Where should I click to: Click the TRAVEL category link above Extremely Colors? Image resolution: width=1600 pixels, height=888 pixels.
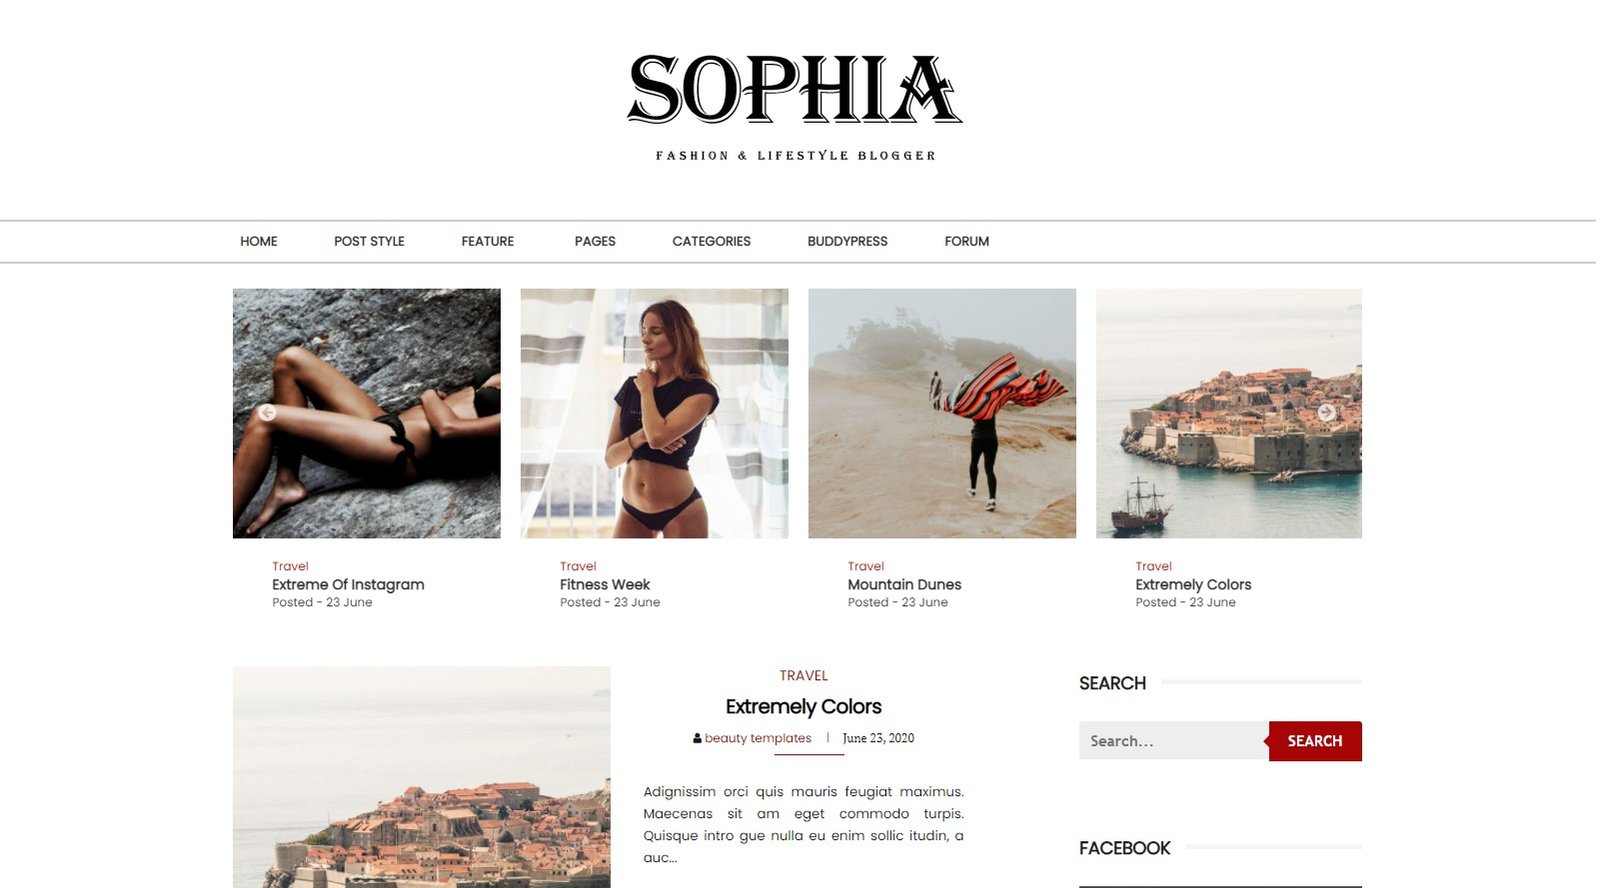pos(804,676)
